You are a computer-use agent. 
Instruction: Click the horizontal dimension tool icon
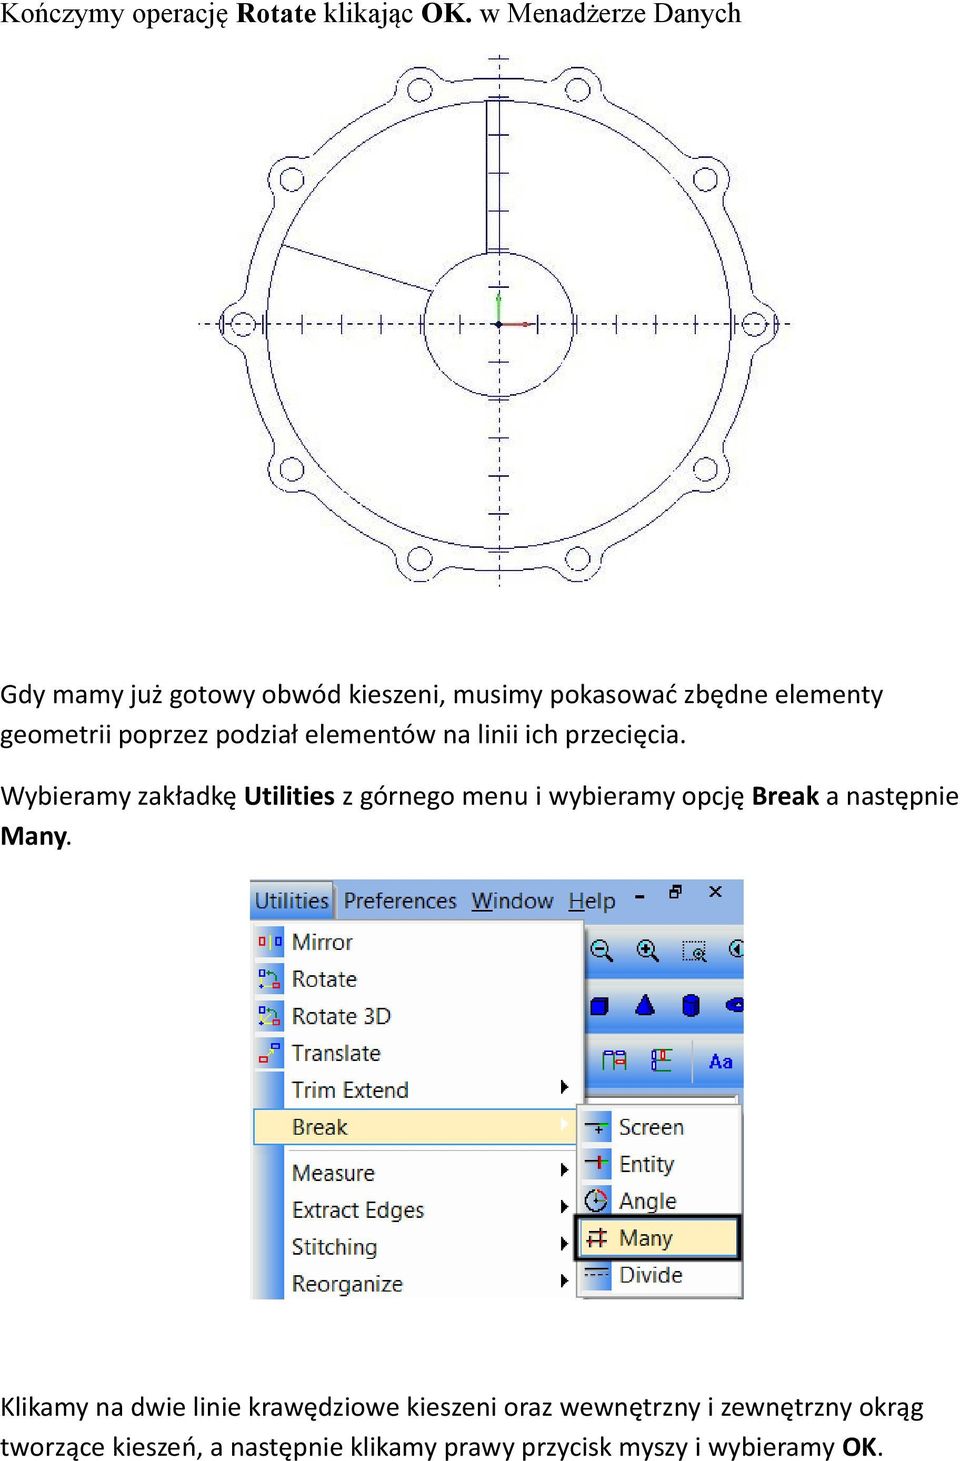coord(614,1060)
